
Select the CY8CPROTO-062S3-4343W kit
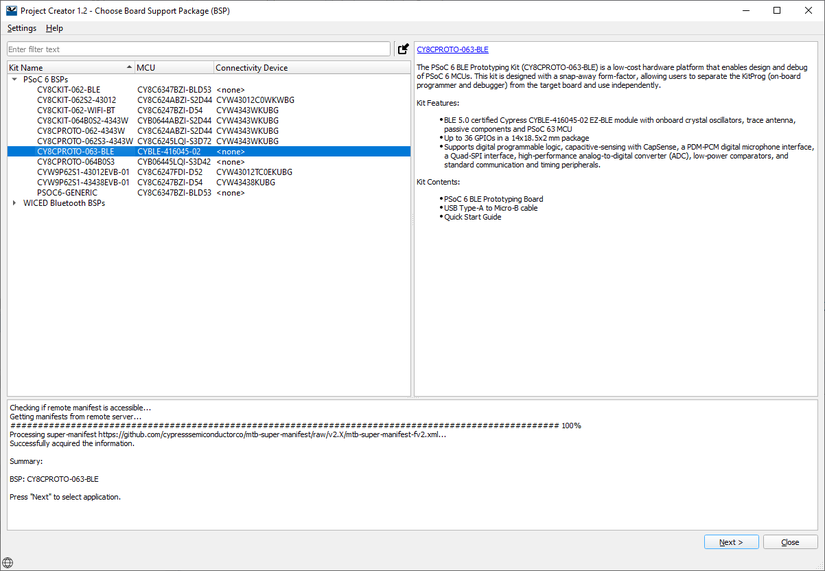pyautogui.click(x=85, y=141)
